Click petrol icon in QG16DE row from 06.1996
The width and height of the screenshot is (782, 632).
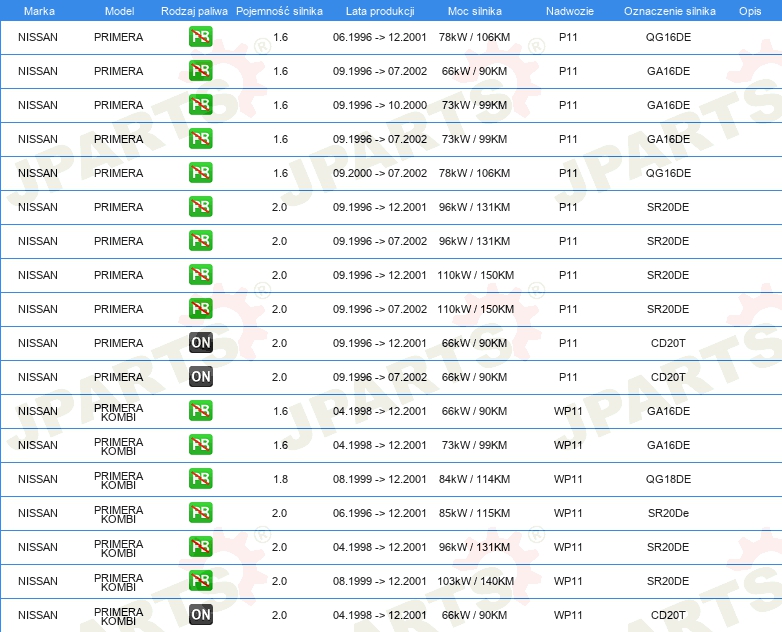(x=200, y=37)
